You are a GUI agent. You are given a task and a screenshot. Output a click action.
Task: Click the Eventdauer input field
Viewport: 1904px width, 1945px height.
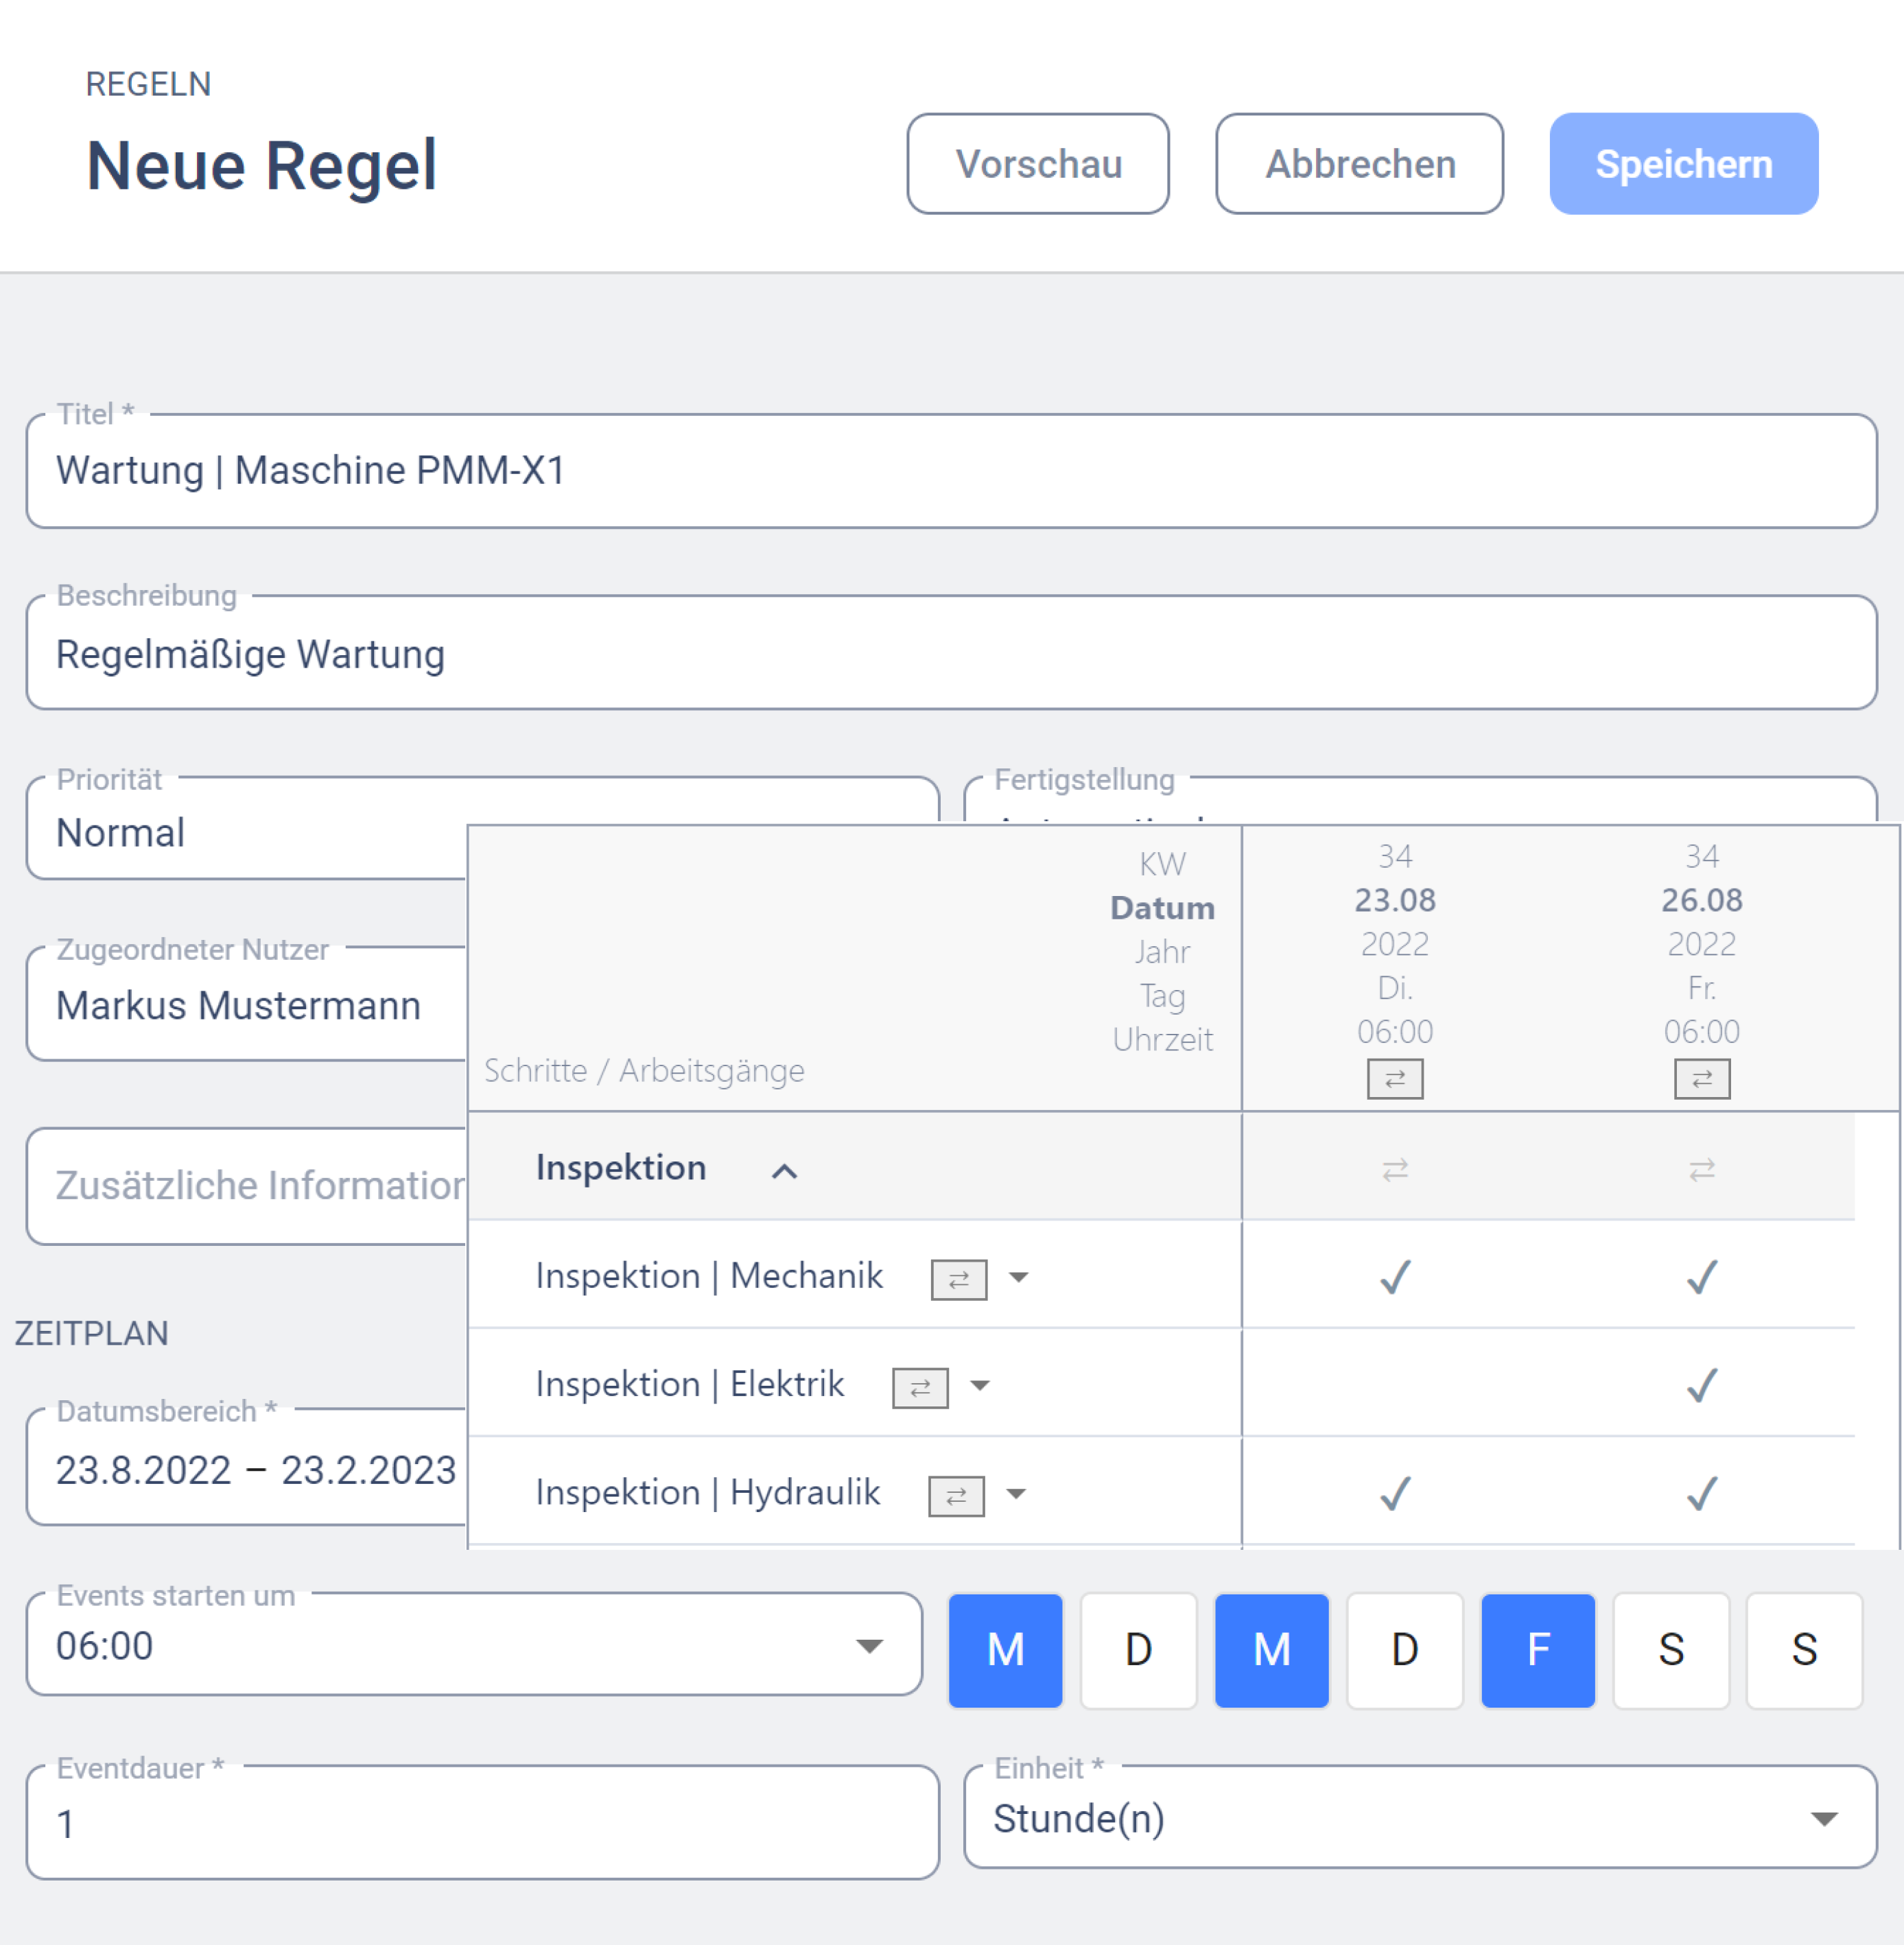482,1822
